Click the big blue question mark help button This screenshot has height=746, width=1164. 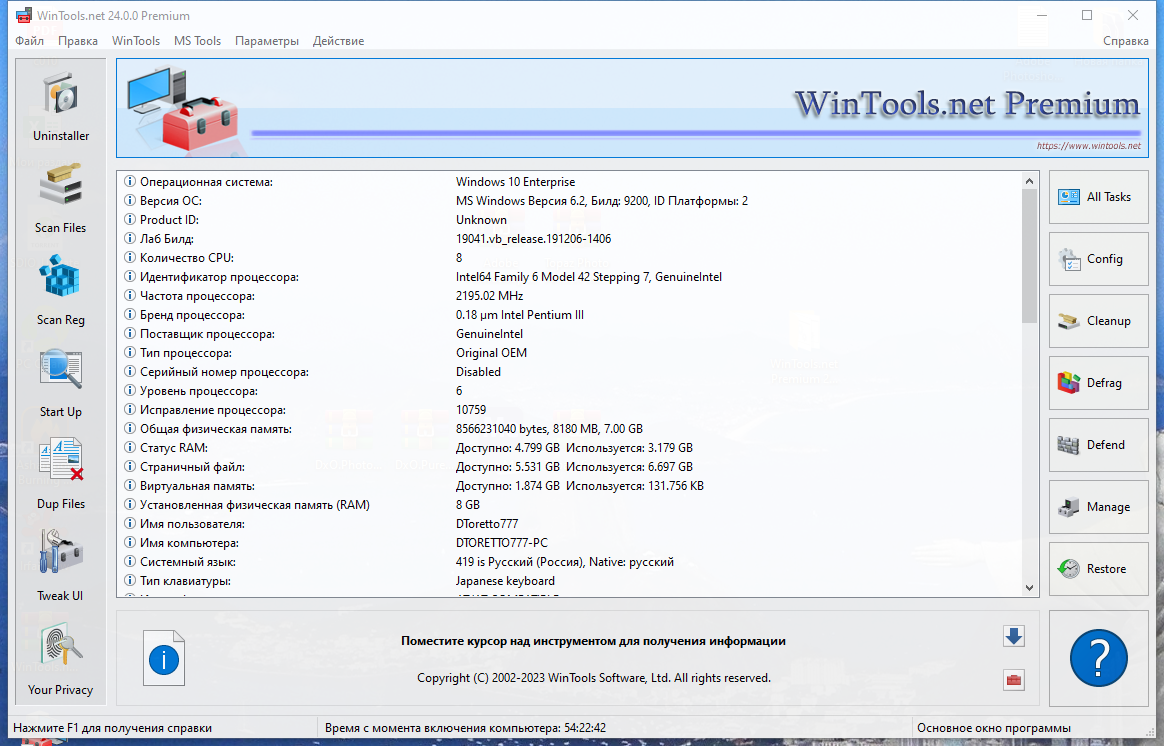pos(1099,658)
